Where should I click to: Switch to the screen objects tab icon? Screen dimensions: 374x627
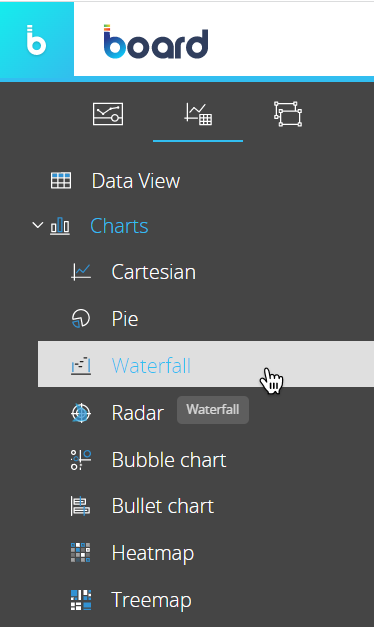tap(108, 114)
